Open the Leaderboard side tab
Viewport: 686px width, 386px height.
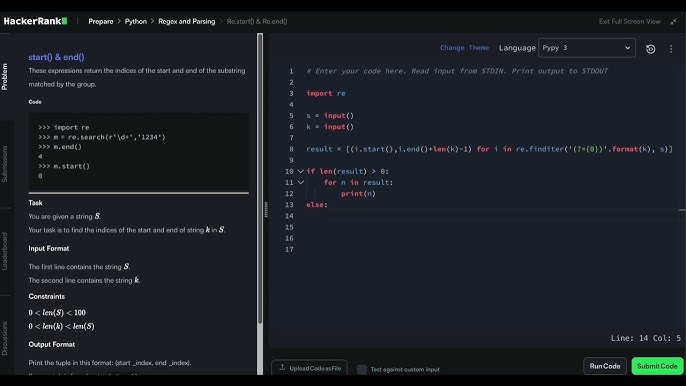click(5, 251)
